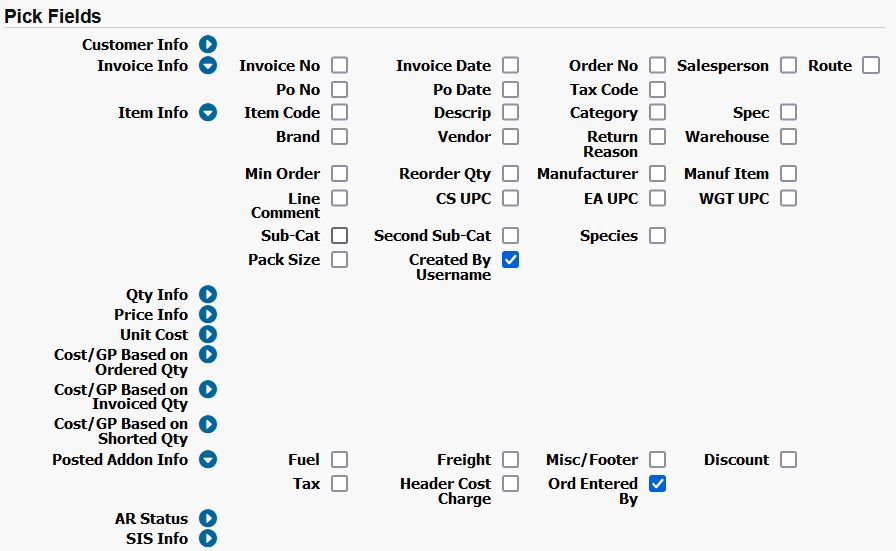896x551 pixels.
Task: Expand the Price Info arrow icon
Action: 208,314
